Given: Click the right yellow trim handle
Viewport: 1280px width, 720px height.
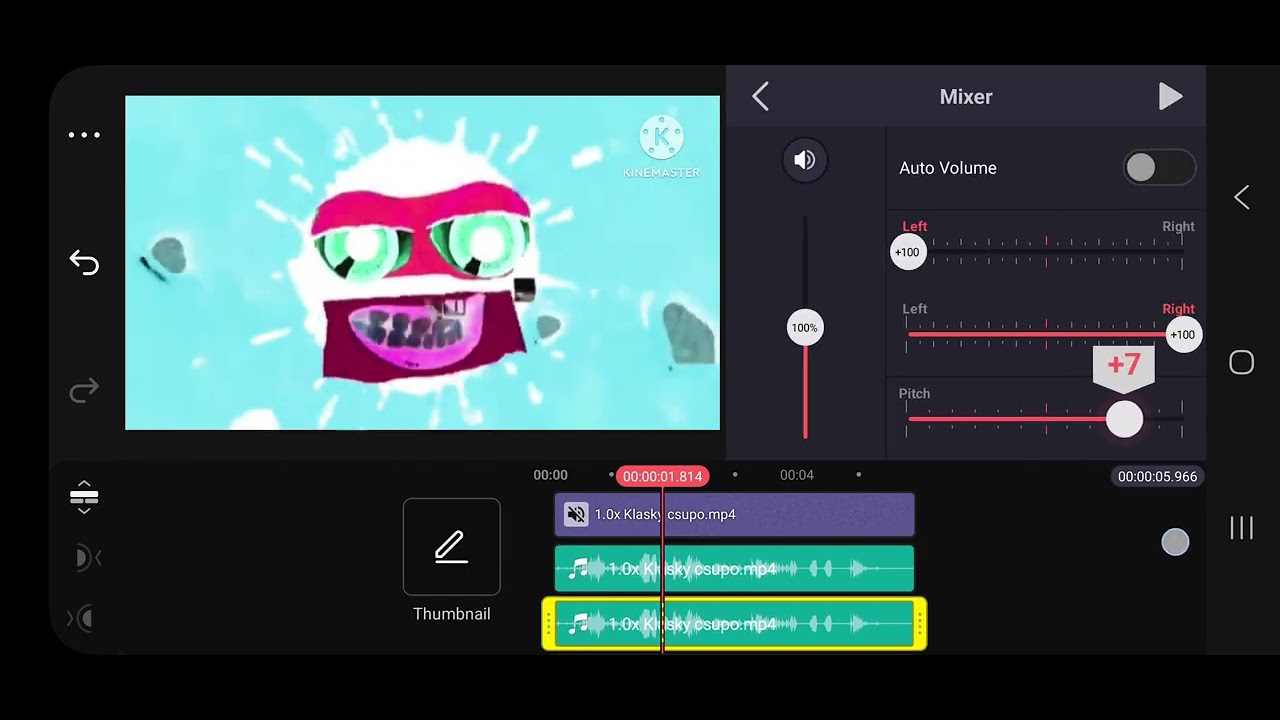Looking at the screenshot, I should click(x=920, y=624).
